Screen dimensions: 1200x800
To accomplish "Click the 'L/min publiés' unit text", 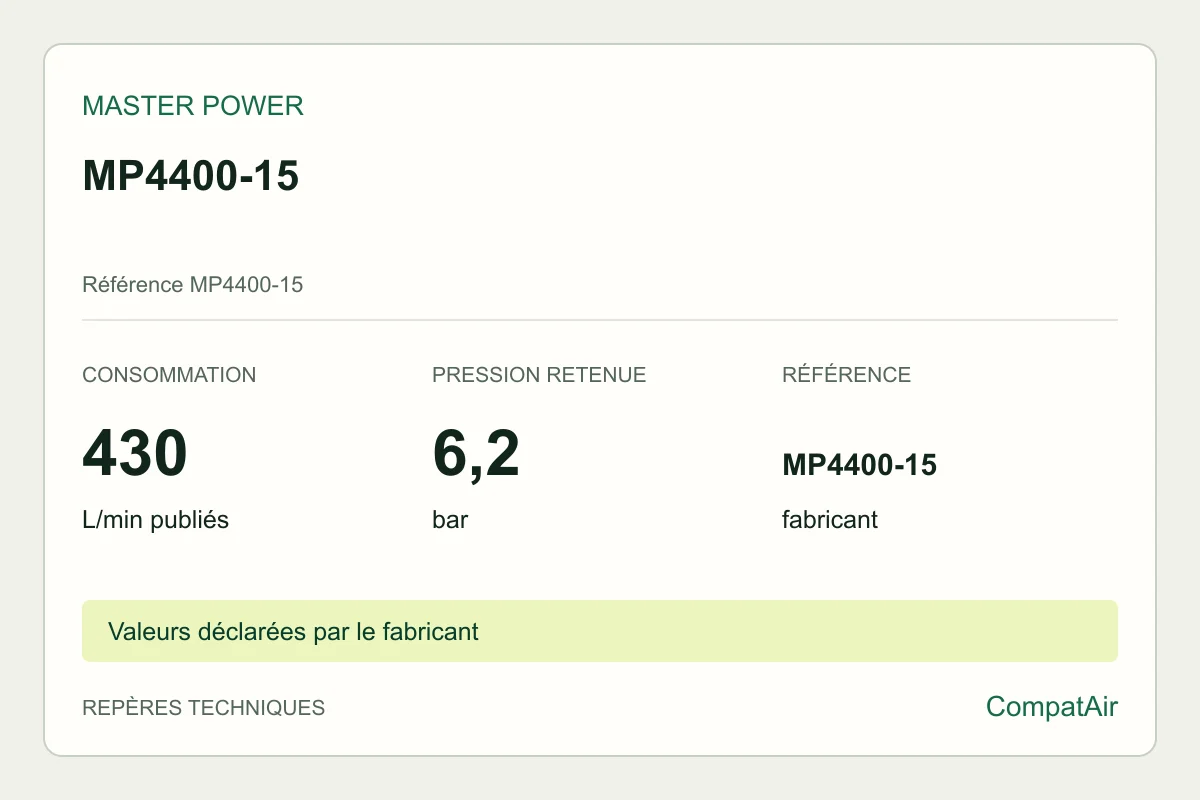I will tap(156, 520).
